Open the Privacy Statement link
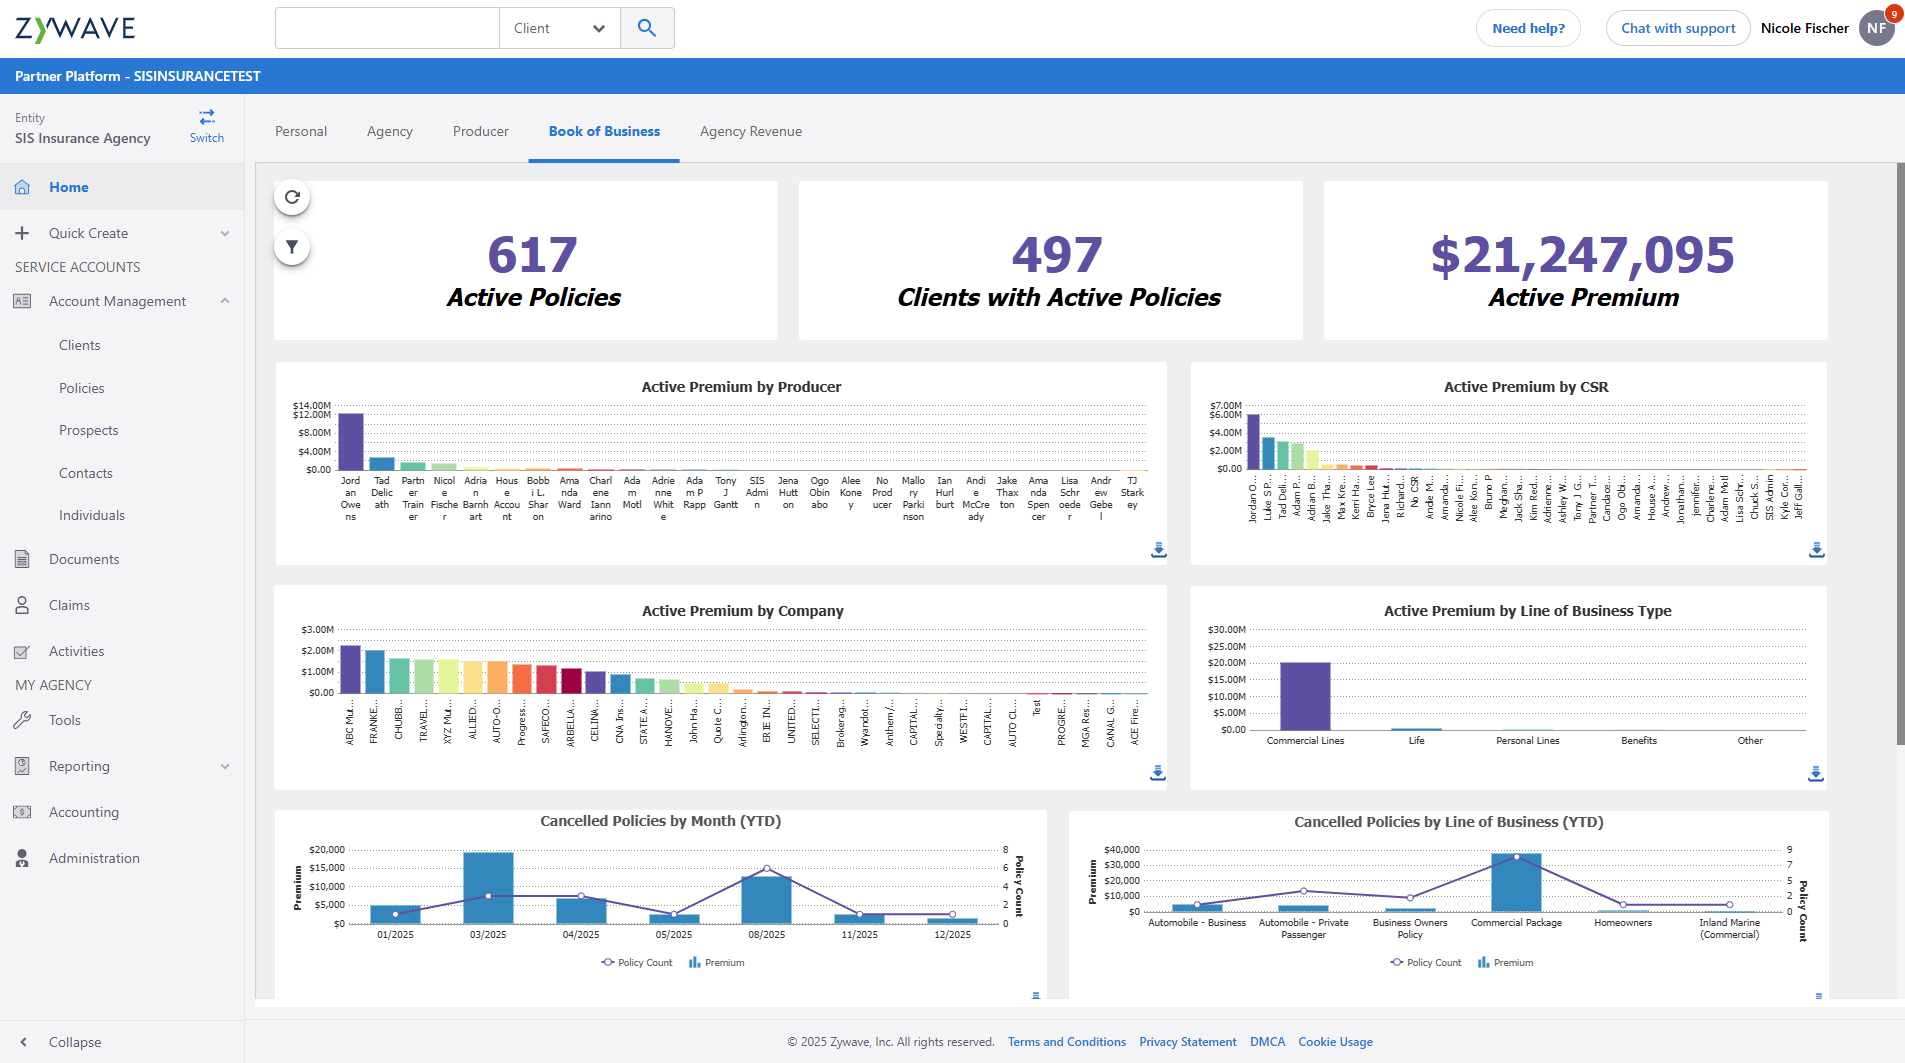 coord(1187,1042)
